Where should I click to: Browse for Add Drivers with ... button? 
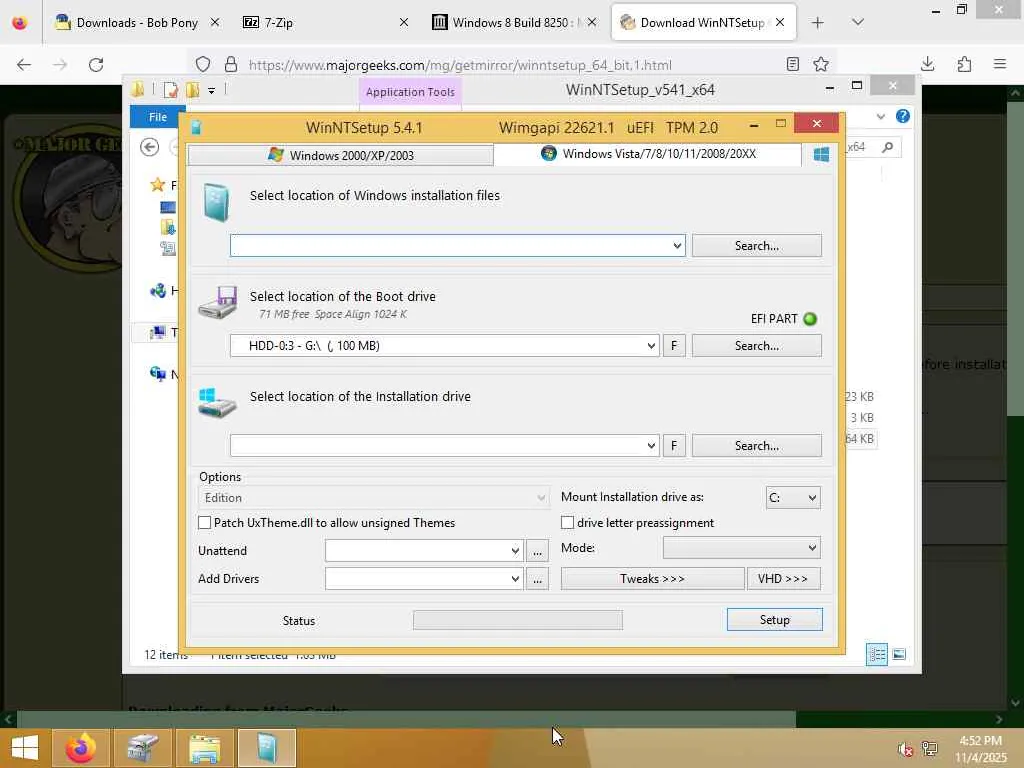coord(537,579)
